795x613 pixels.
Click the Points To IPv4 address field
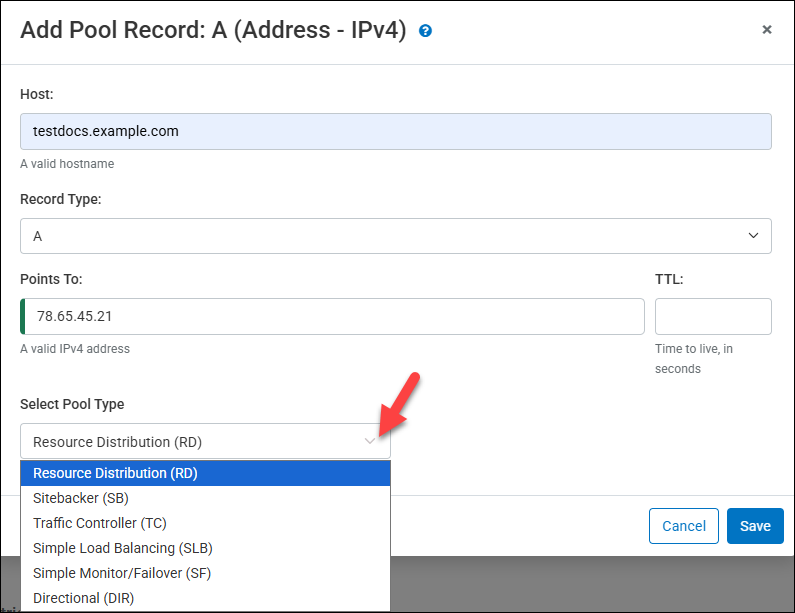click(x=332, y=316)
